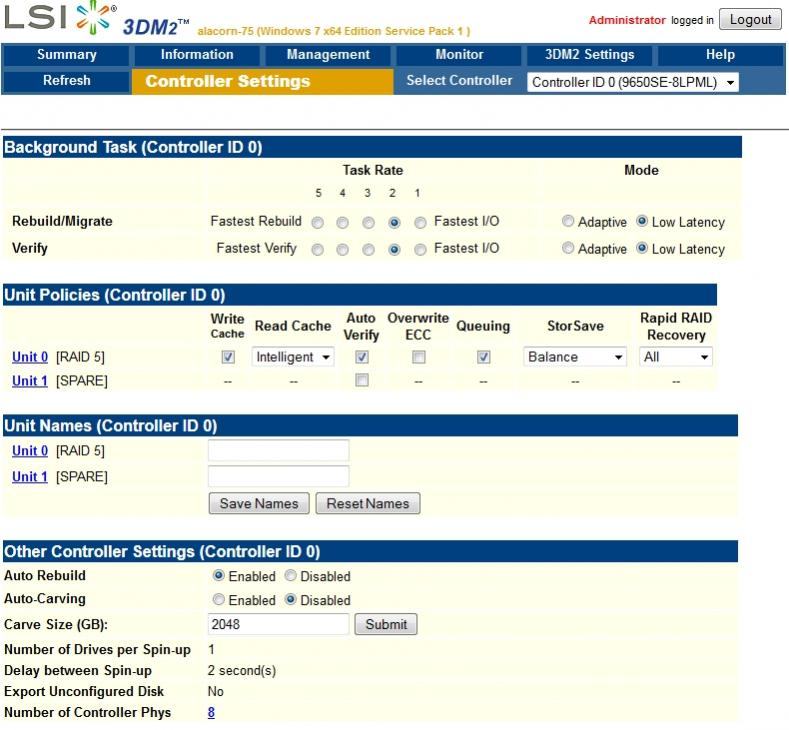
Task: Open the Management menu
Action: tap(328, 55)
